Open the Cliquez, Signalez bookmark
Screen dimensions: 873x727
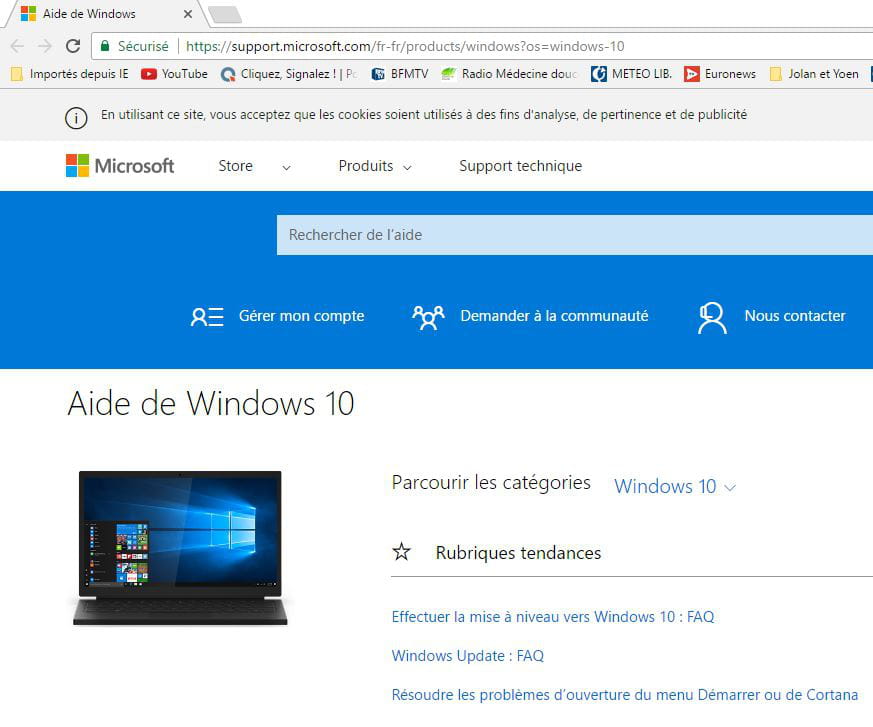pos(289,73)
